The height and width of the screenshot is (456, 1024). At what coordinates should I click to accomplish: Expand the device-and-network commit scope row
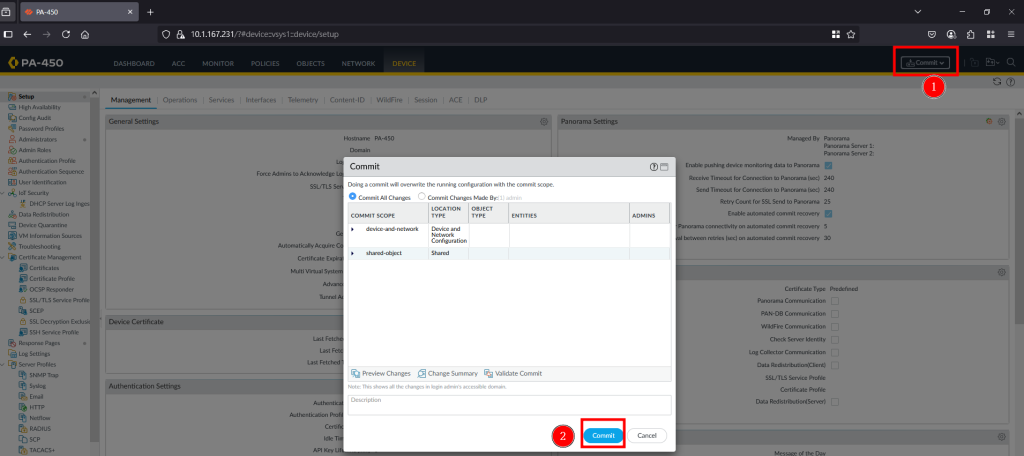(x=353, y=229)
